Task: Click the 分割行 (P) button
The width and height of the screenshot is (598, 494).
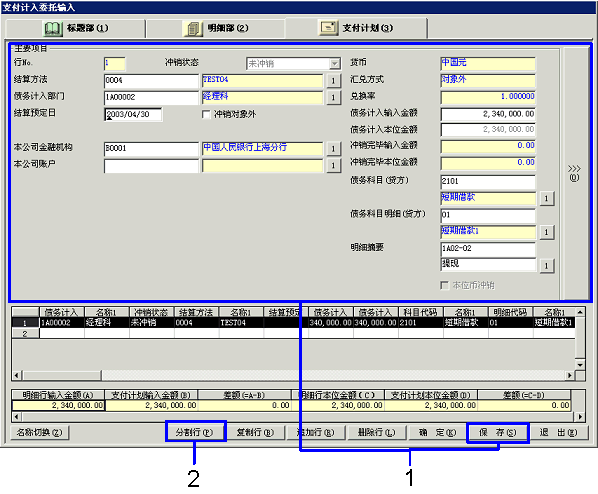Action: (195, 432)
